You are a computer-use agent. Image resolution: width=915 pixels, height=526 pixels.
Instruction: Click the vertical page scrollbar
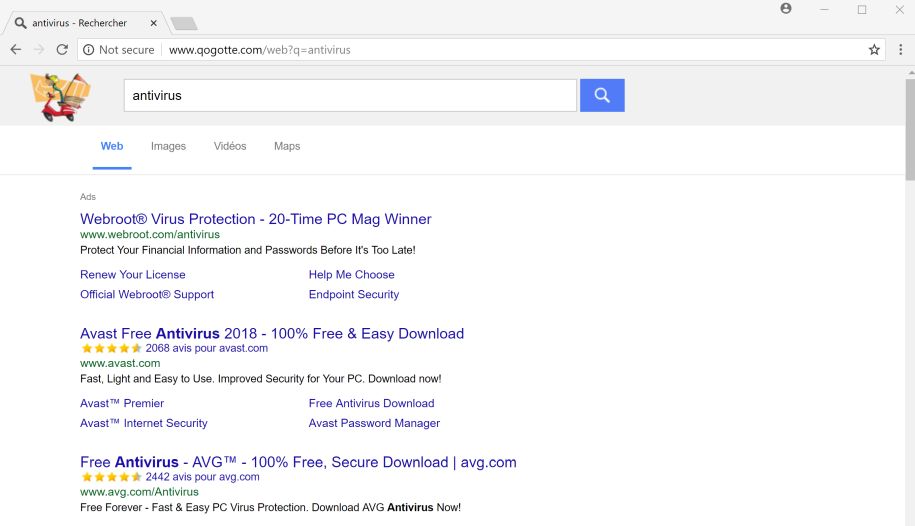pyautogui.click(x=909, y=130)
